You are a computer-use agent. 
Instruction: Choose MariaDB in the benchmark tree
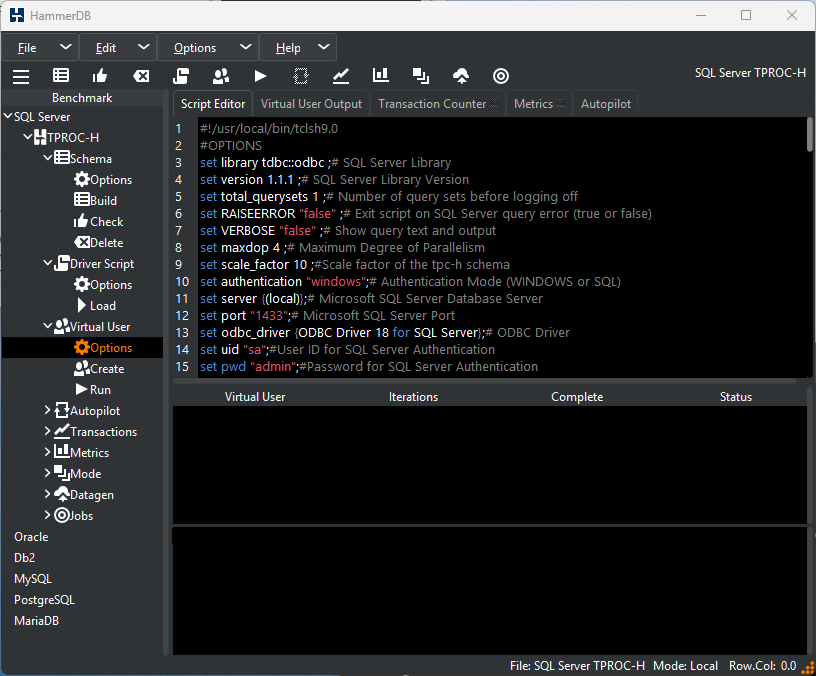pyautogui.click(x=36, y=620)
